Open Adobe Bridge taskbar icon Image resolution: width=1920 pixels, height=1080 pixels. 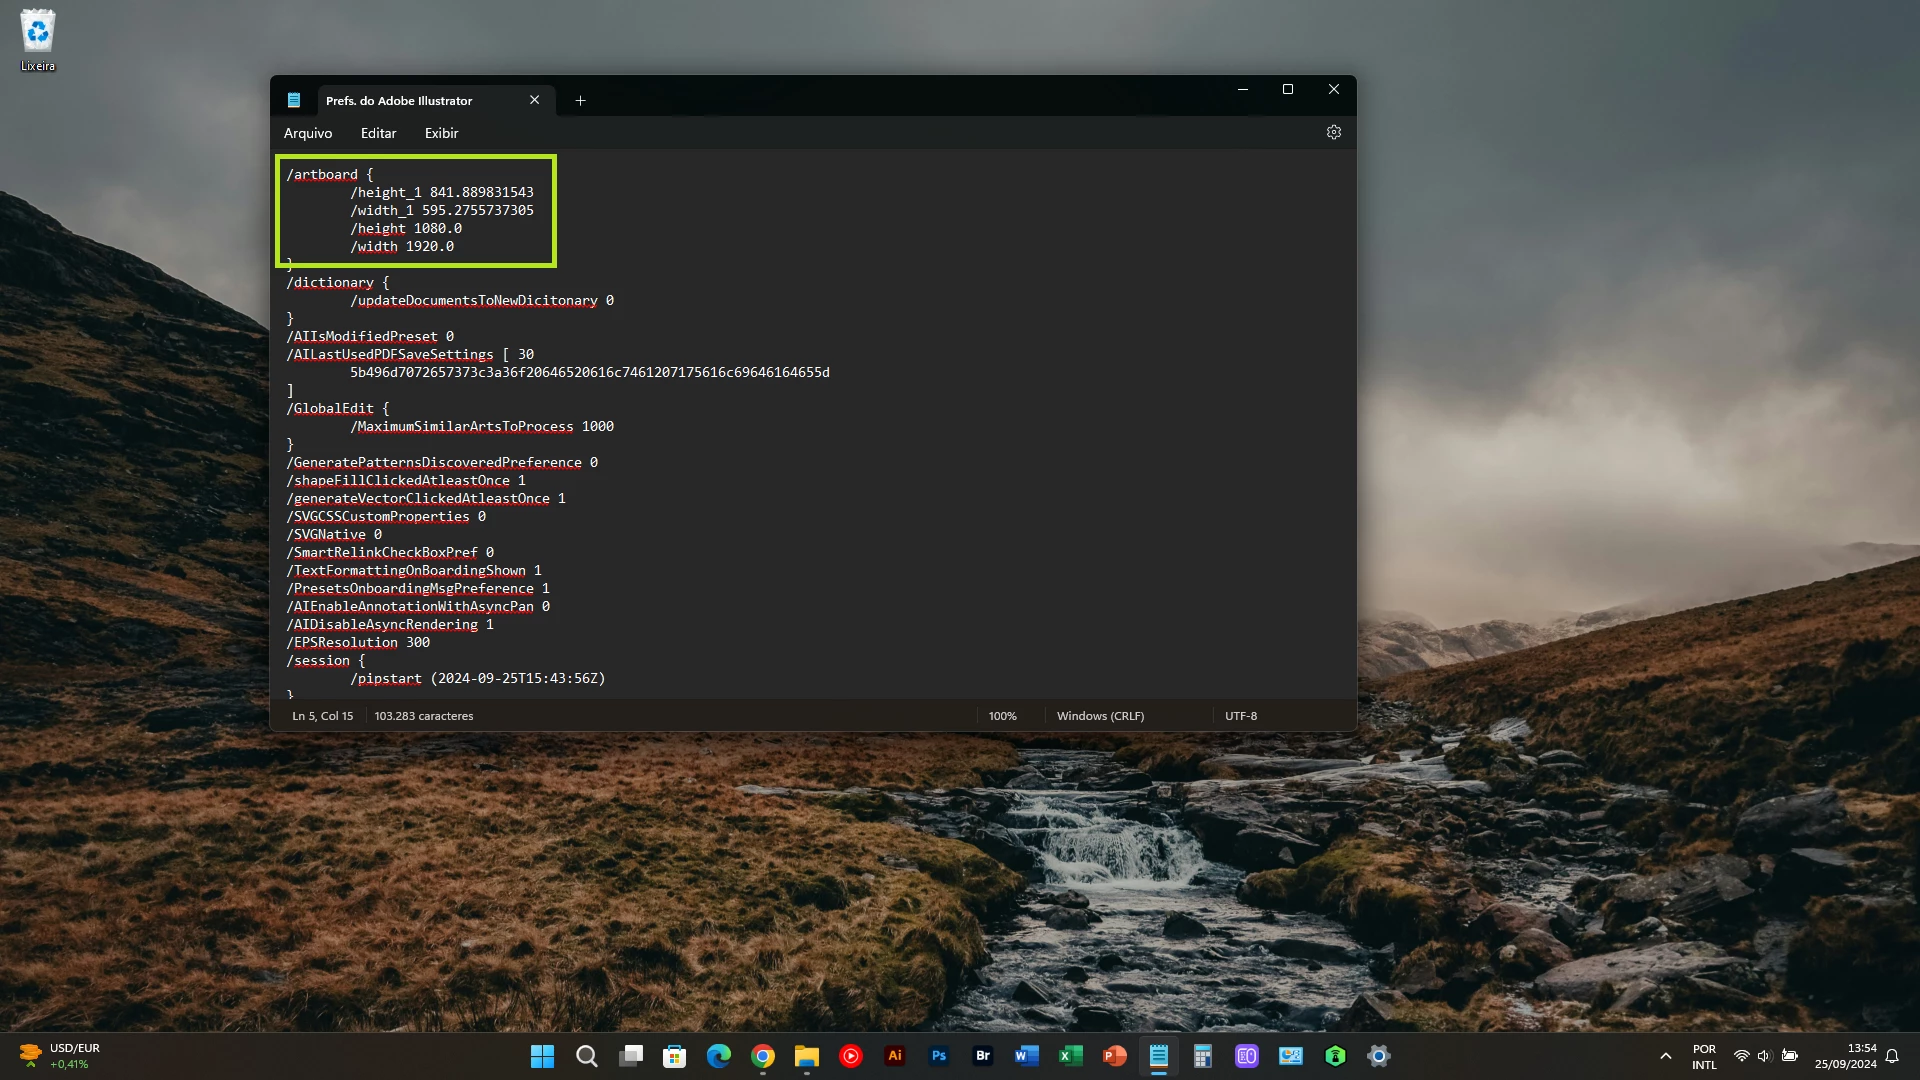[x=982, y=1056]
